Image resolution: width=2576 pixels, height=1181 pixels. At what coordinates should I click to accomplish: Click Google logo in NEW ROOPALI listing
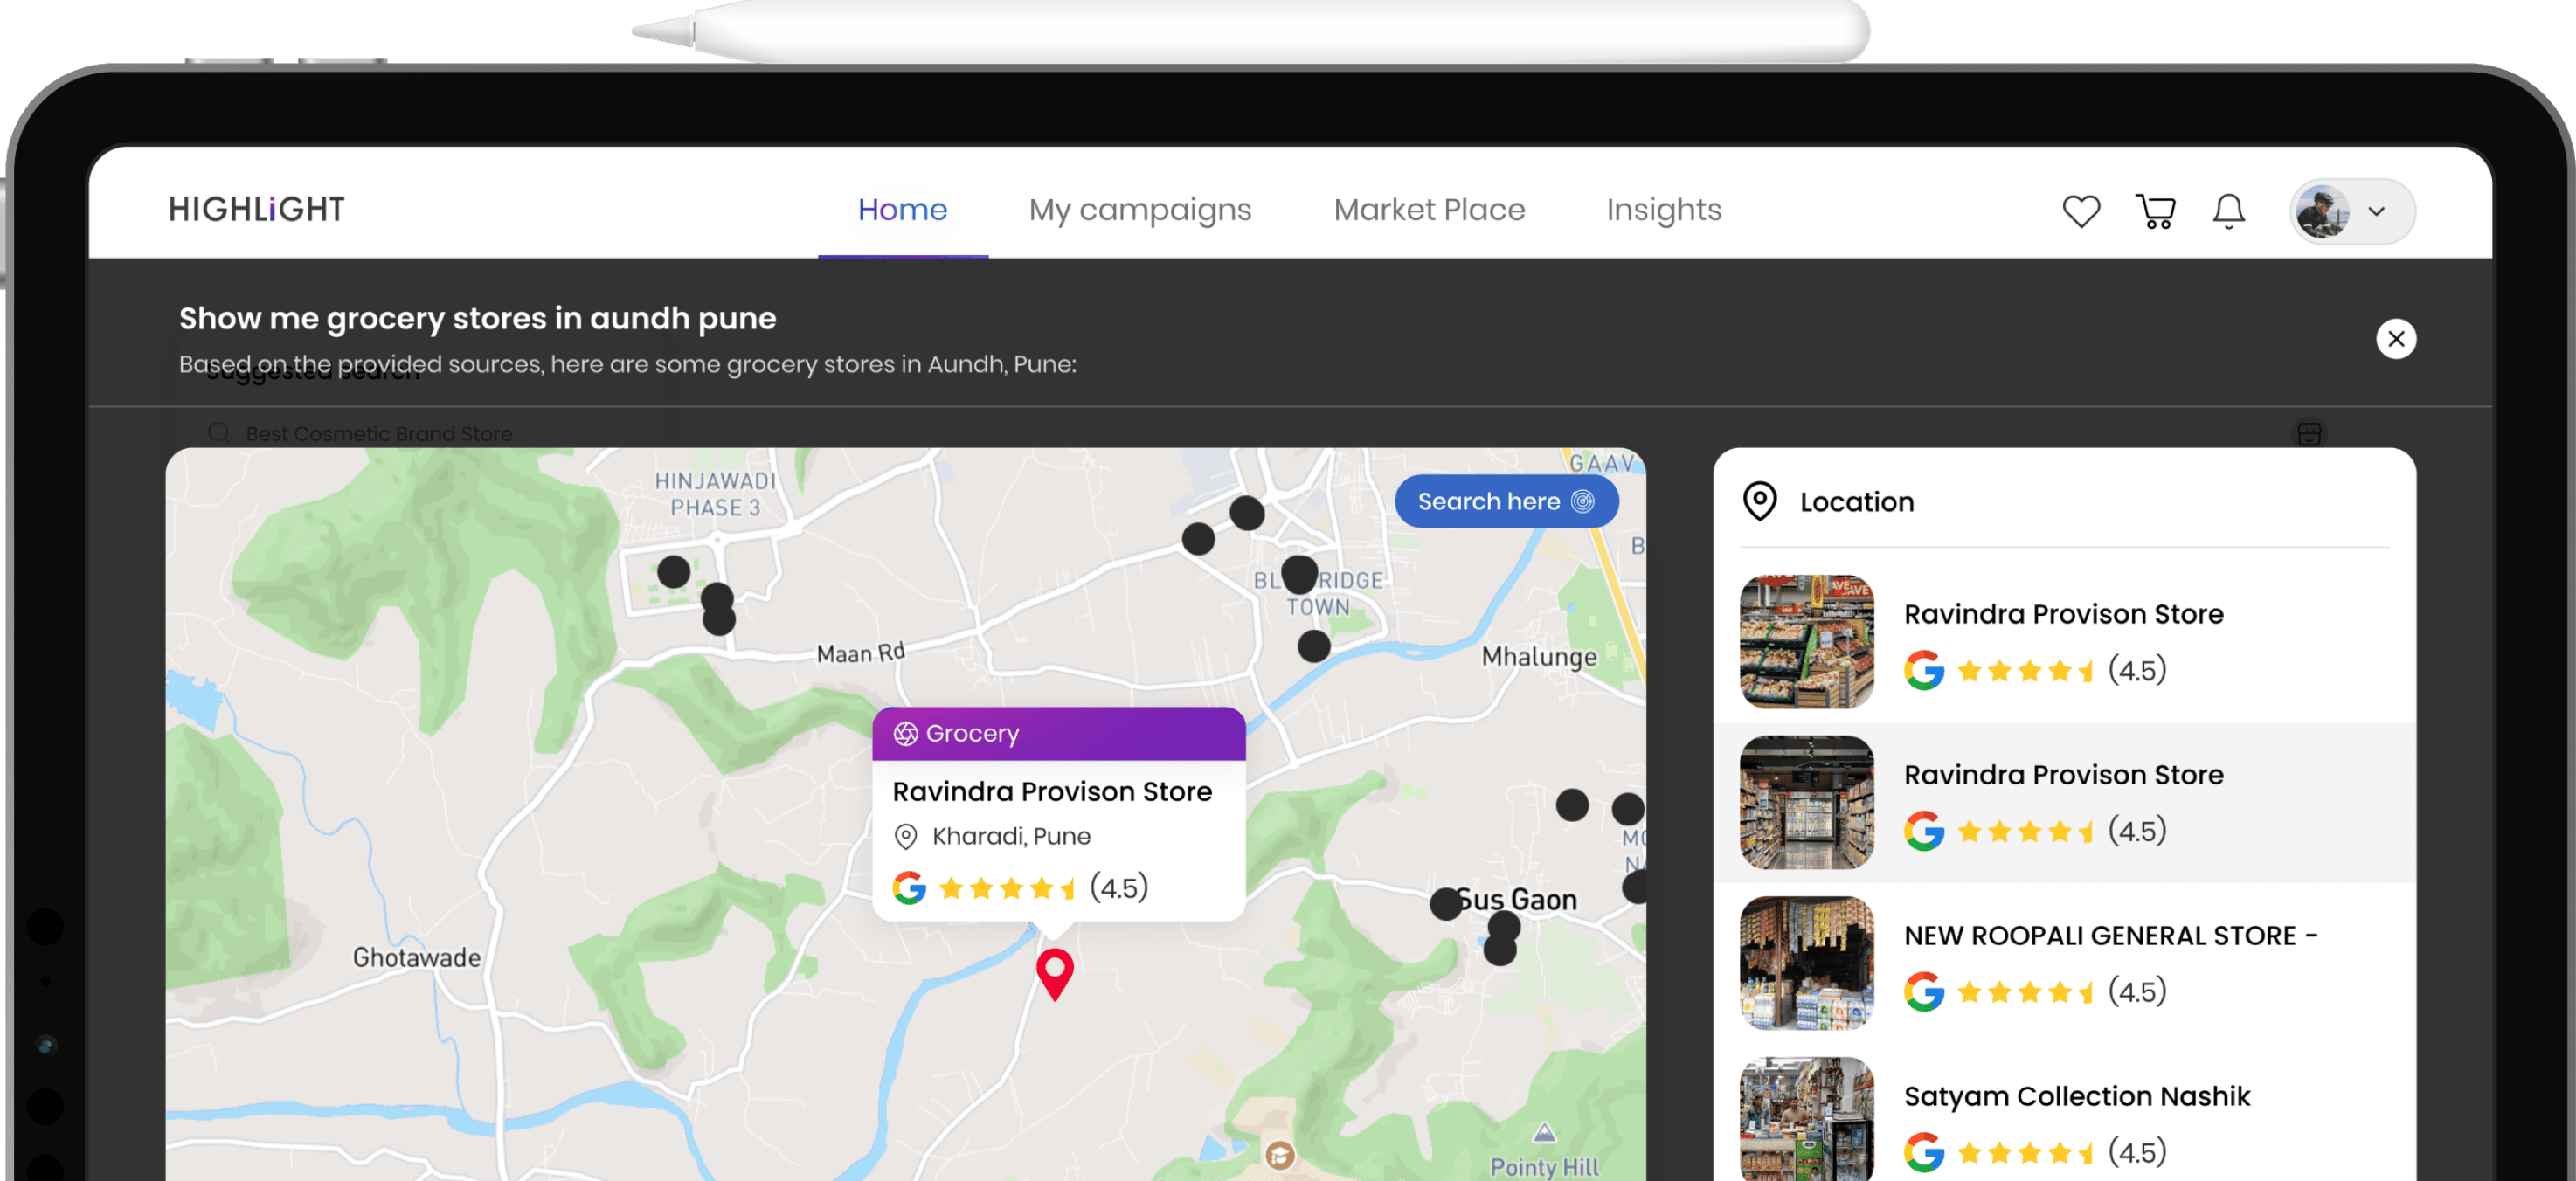point(1923,991)
